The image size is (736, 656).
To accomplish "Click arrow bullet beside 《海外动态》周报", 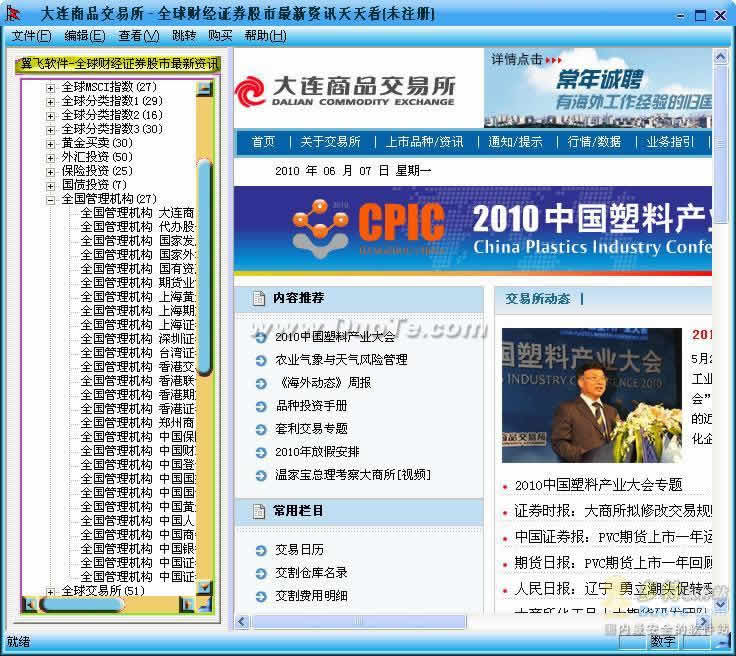I will coord(261,383).
